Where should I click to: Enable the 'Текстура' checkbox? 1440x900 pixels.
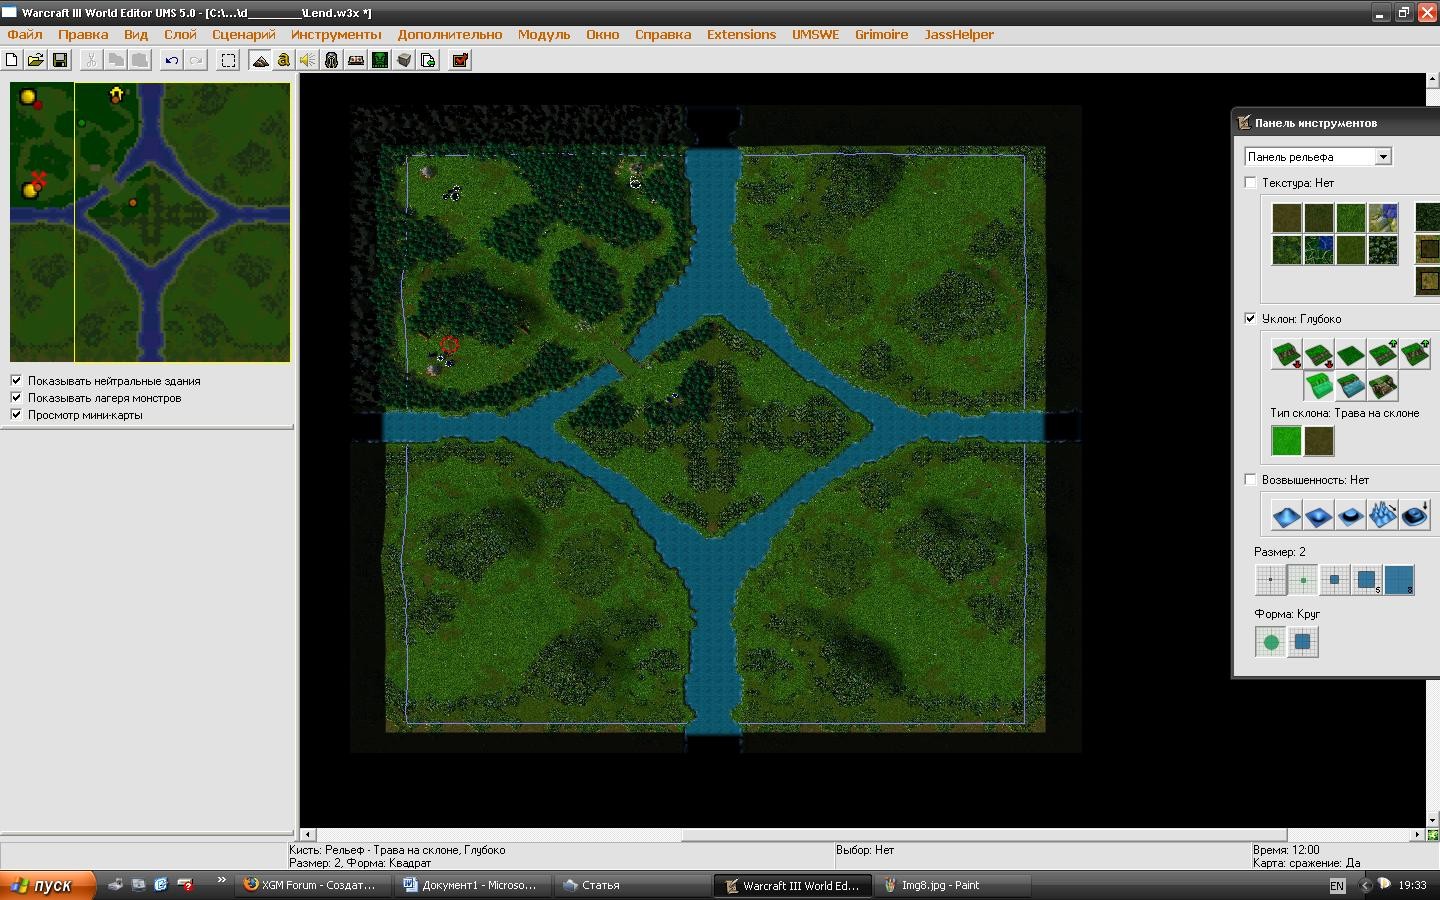point(1250,183)
